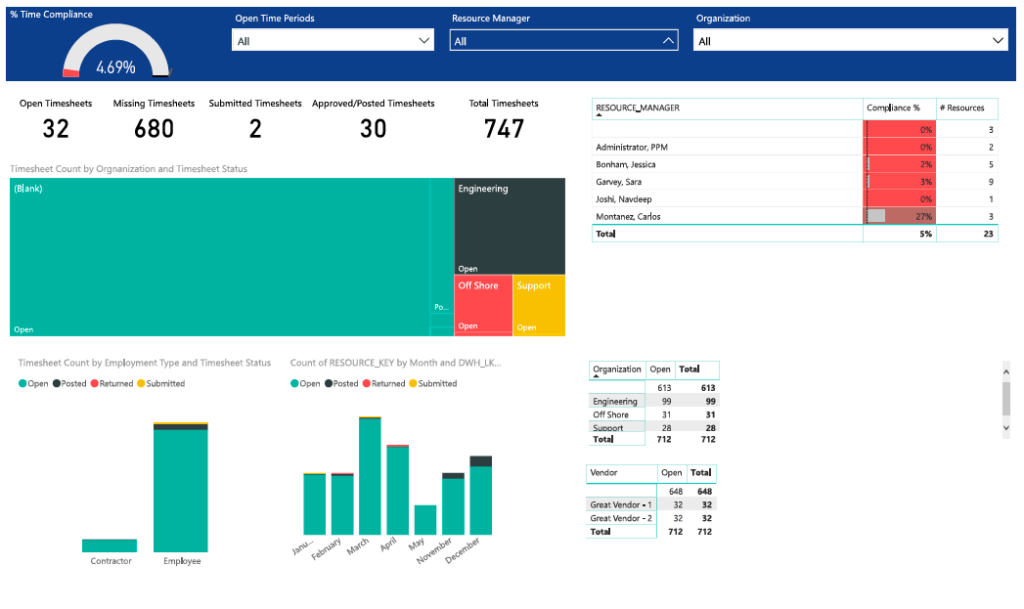Click the Open legend dot in Employment Type chart
Viewport: 1024px width, 609px height.
[x=22, y=383]
